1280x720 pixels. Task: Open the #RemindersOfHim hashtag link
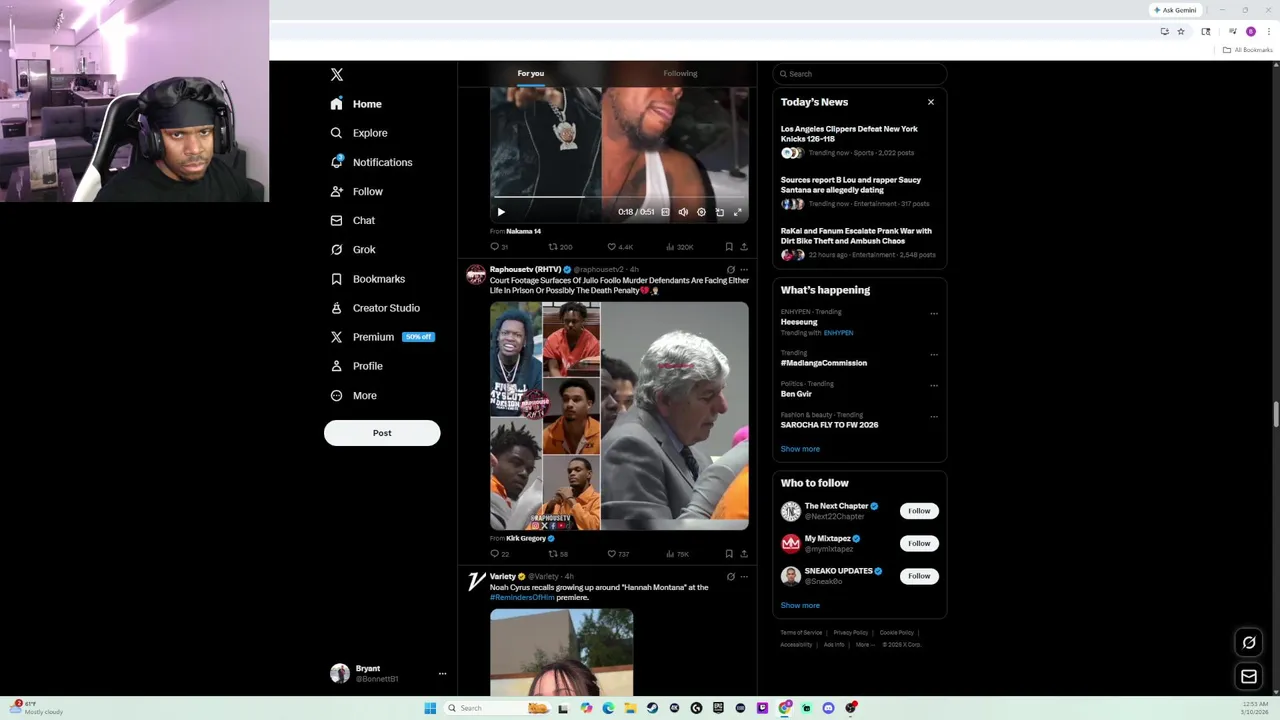point(522,598)
